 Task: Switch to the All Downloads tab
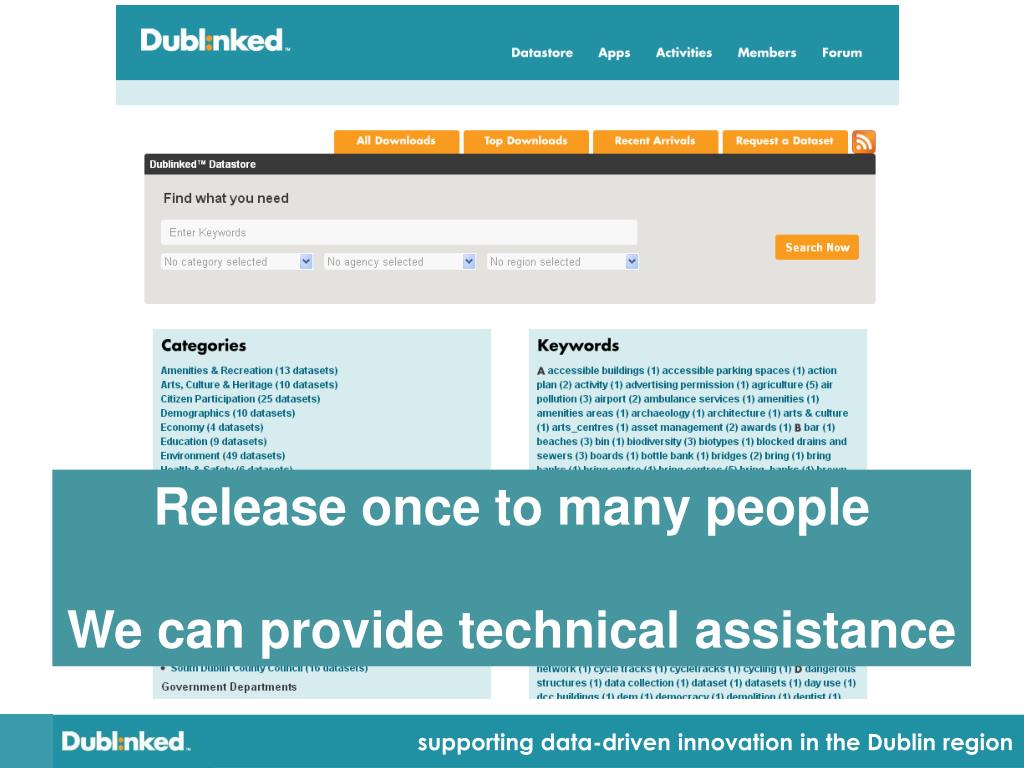tap(396, 141)
